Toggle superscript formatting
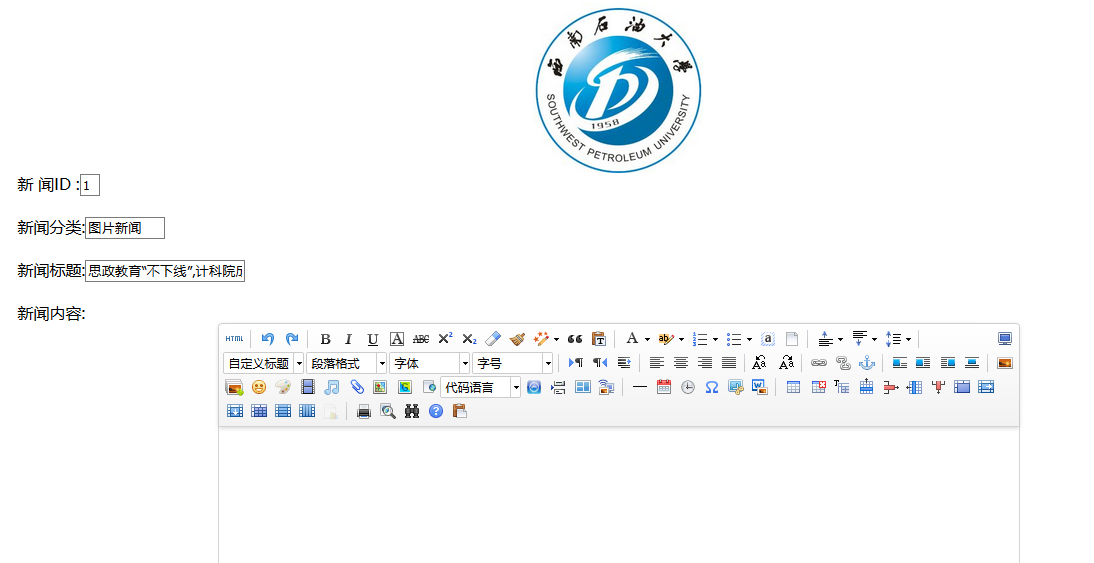 [445, 339]
